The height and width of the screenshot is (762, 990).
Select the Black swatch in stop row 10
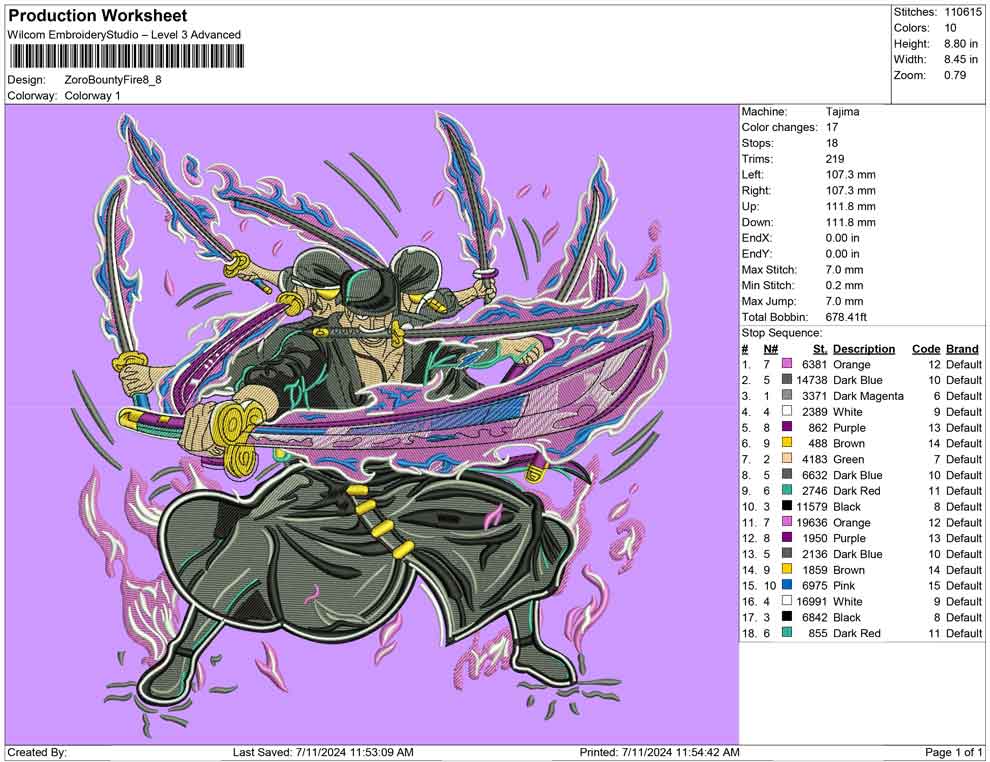[788, 507]
